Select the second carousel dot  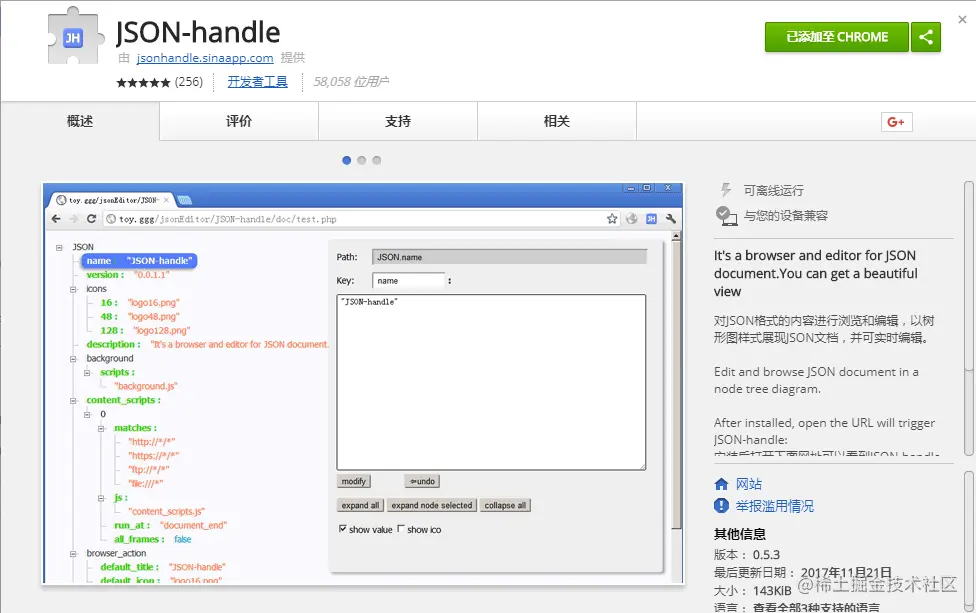[x=362, y=160]
